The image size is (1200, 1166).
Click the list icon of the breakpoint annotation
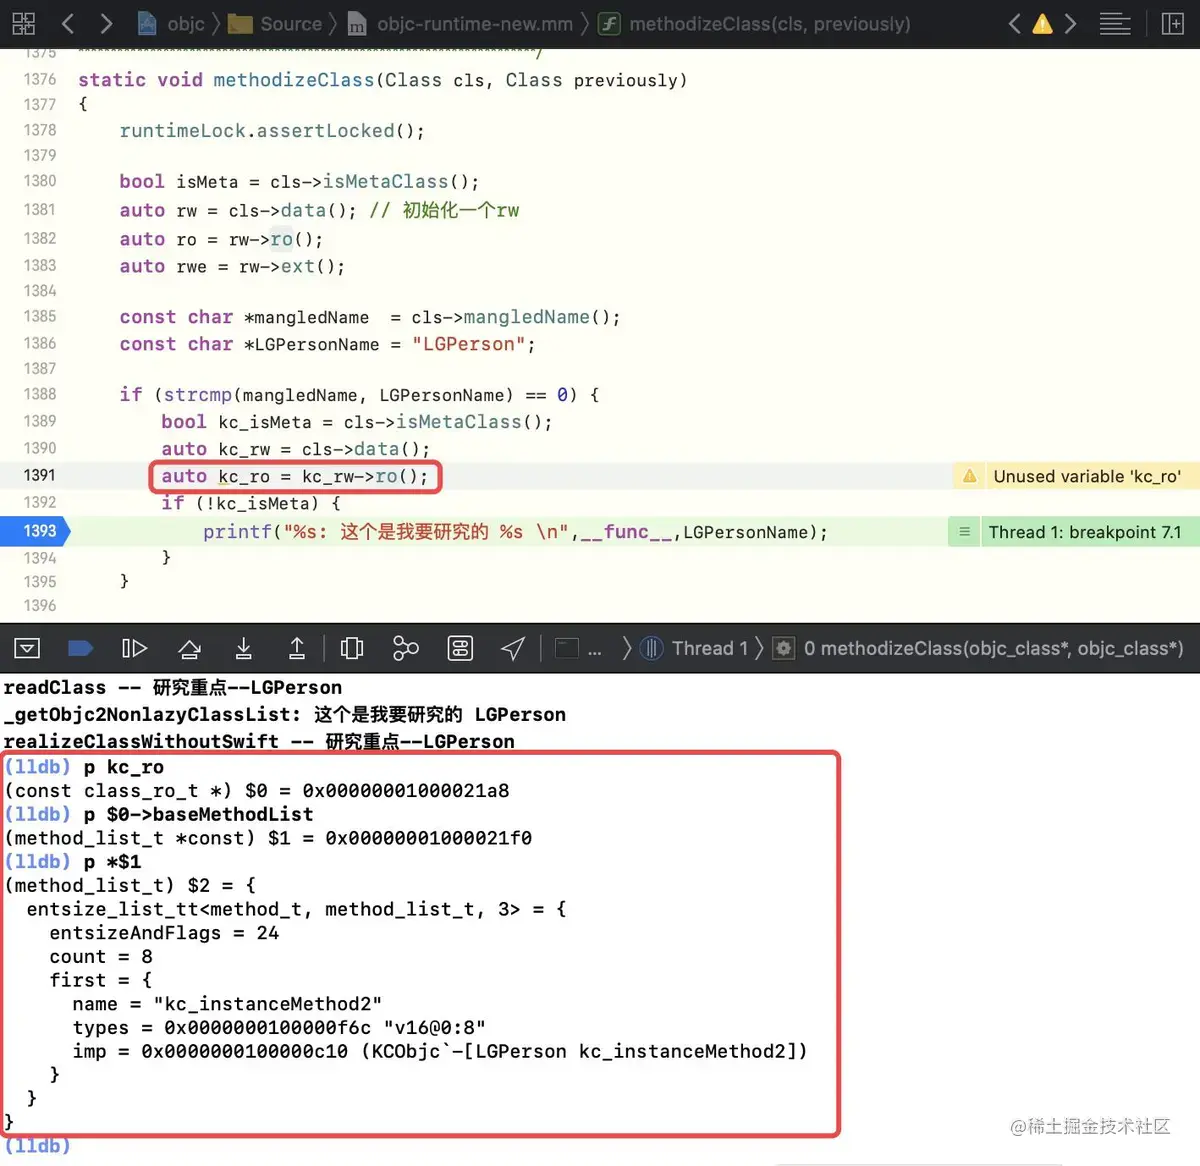[x=965, y=532]
